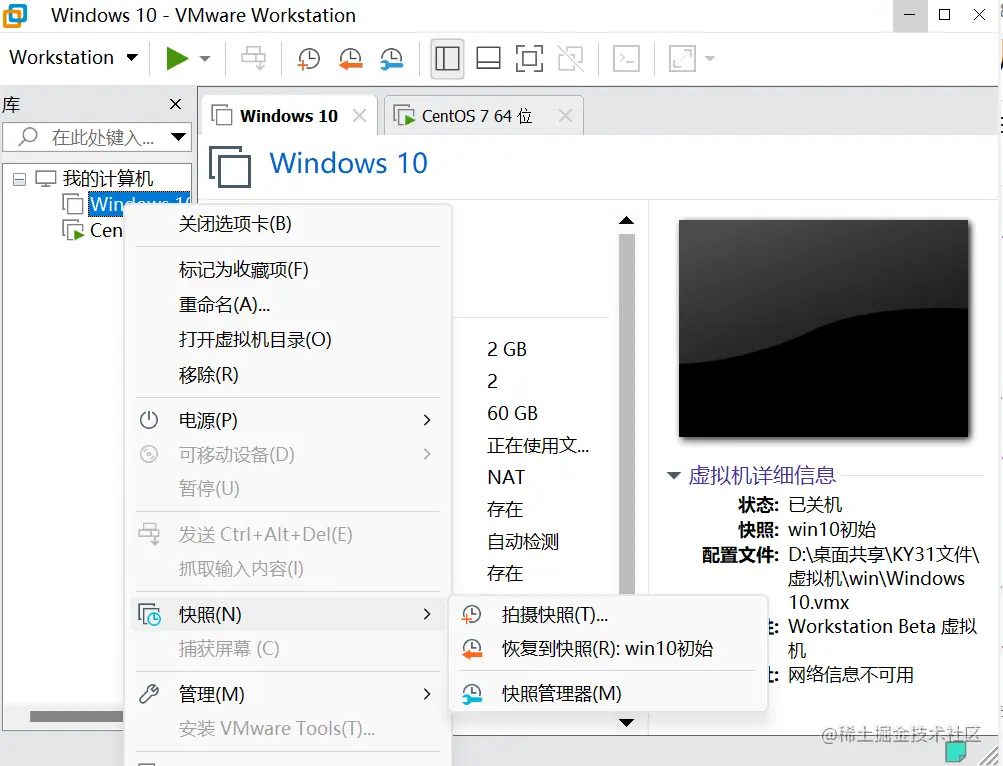Click the Windows 10 VM screen thumbnail
1003x766 pixels.
[x=823, y=328]
